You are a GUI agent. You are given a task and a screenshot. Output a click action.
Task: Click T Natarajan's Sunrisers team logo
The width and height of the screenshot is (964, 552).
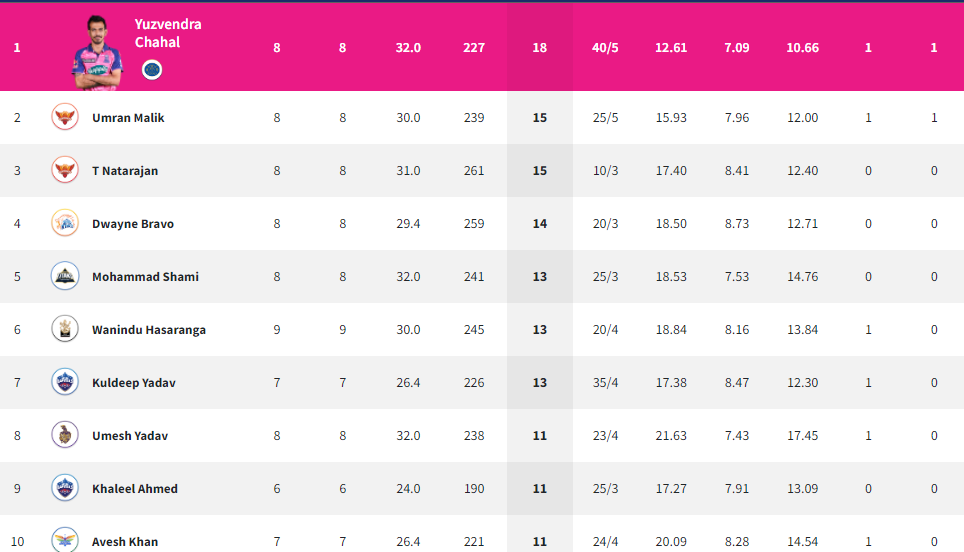click(x=65, y=170)
